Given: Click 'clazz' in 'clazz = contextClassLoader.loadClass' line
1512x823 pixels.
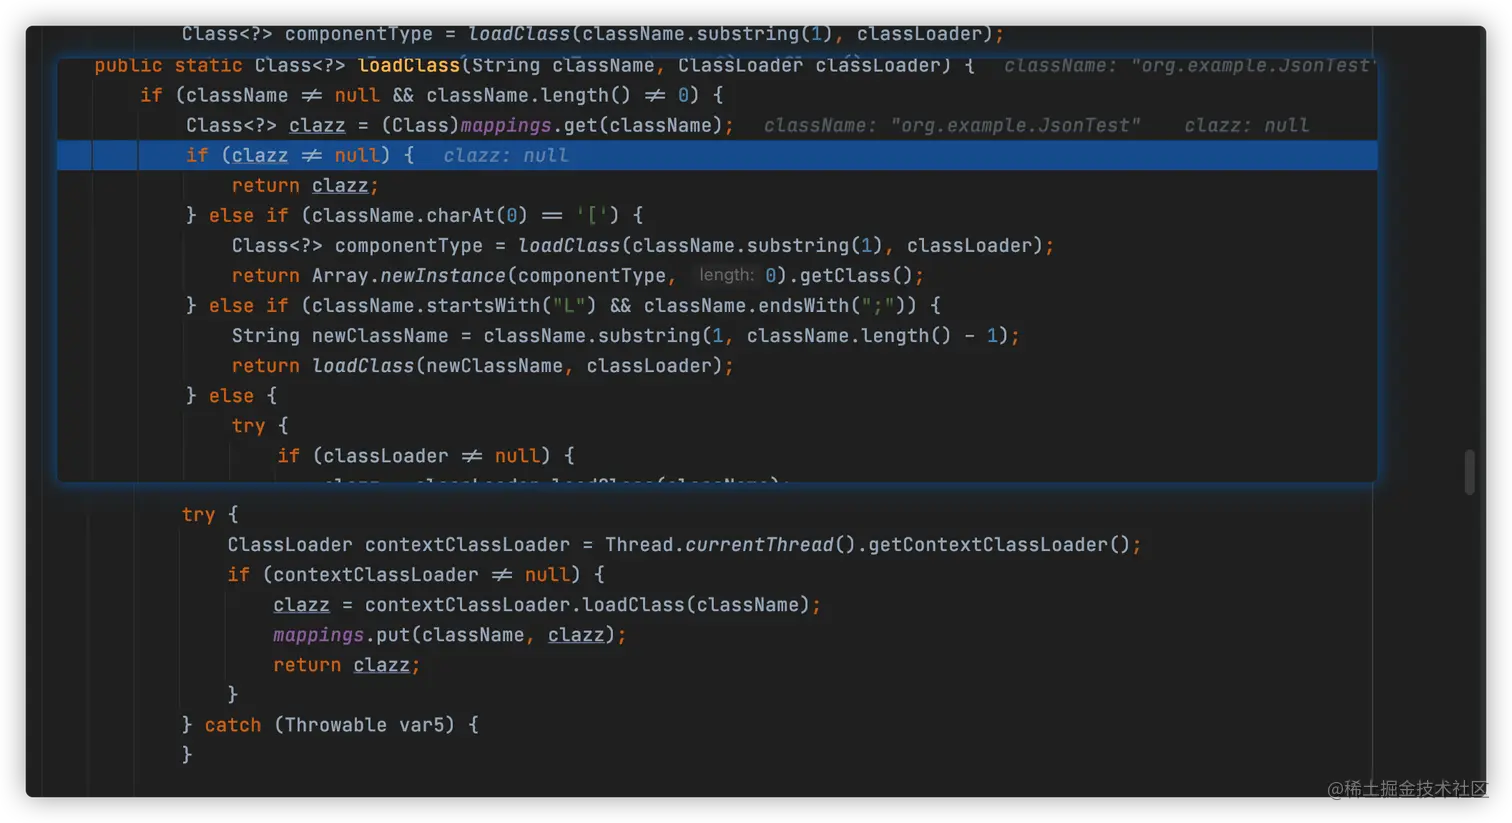Looking at the screenshot, I should tap(301, 604).
